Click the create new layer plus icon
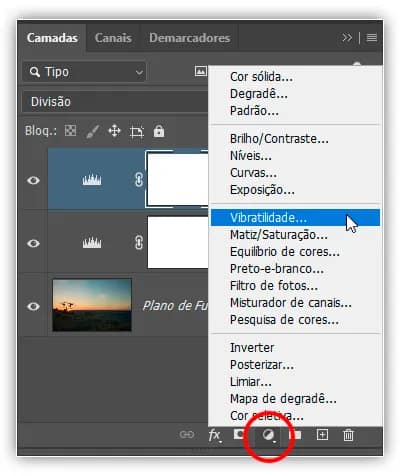400x476 pixels. pos(322,435)
